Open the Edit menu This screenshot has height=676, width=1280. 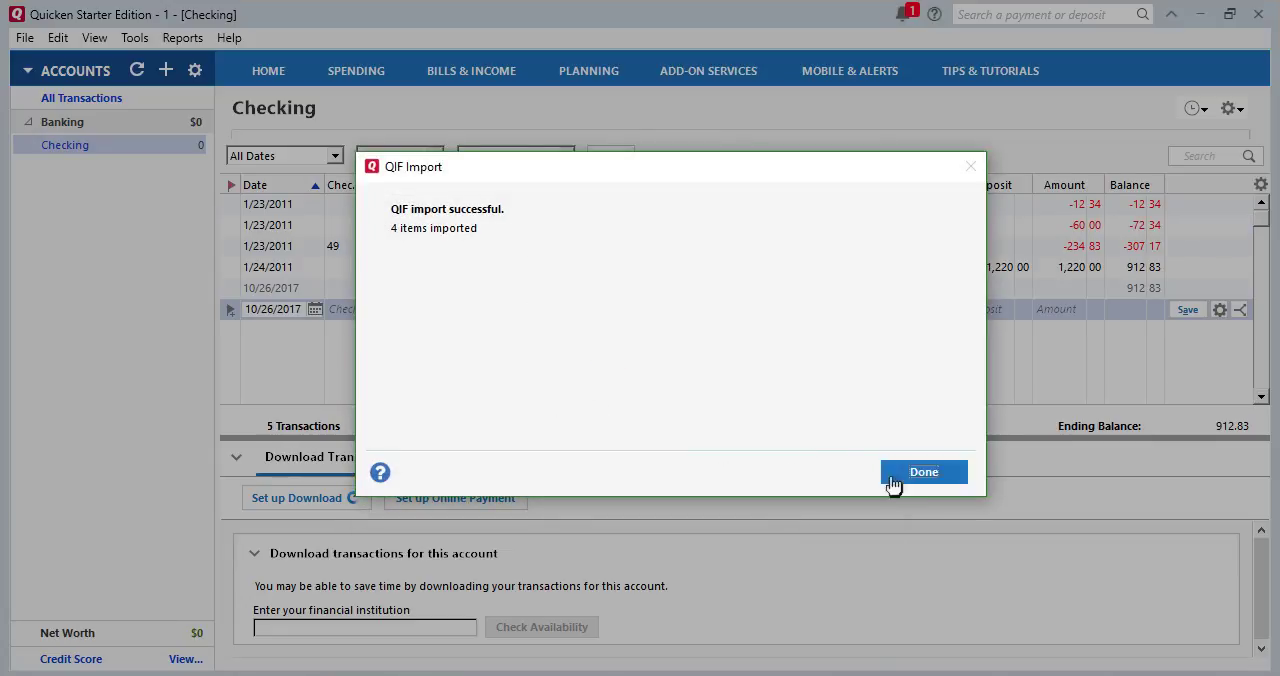point(58,38)
